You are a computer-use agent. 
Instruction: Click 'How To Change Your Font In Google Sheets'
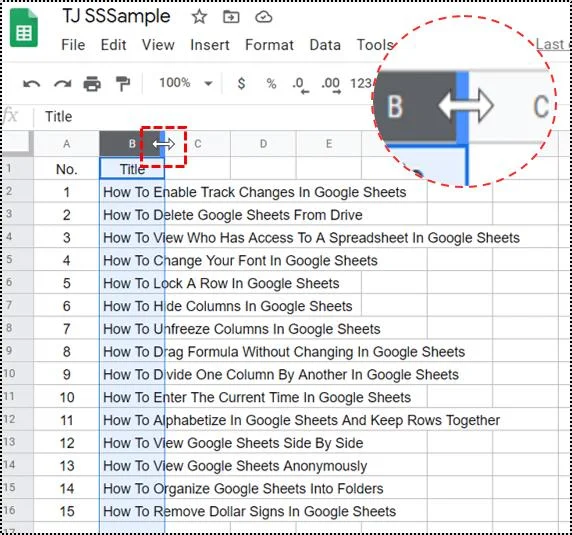click(x=240, y=260)
